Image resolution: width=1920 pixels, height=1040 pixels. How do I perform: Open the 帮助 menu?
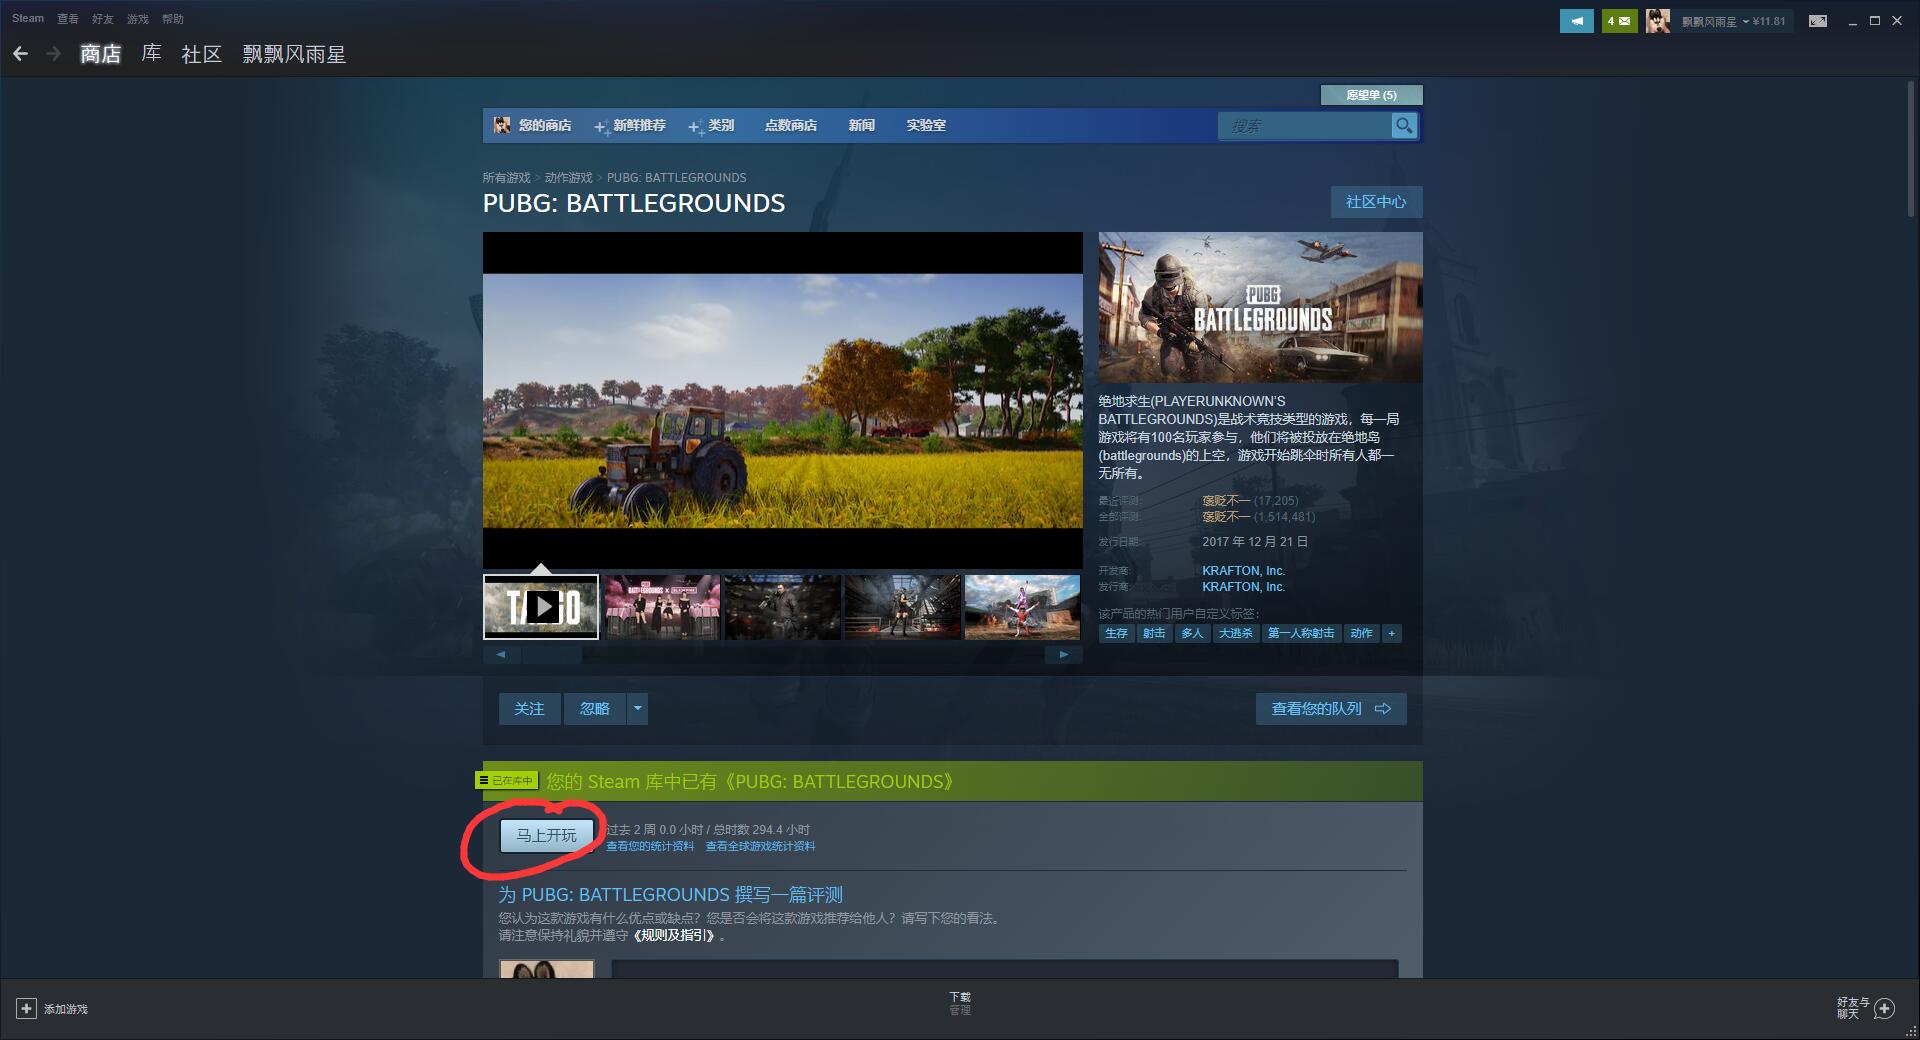point(173,18)
